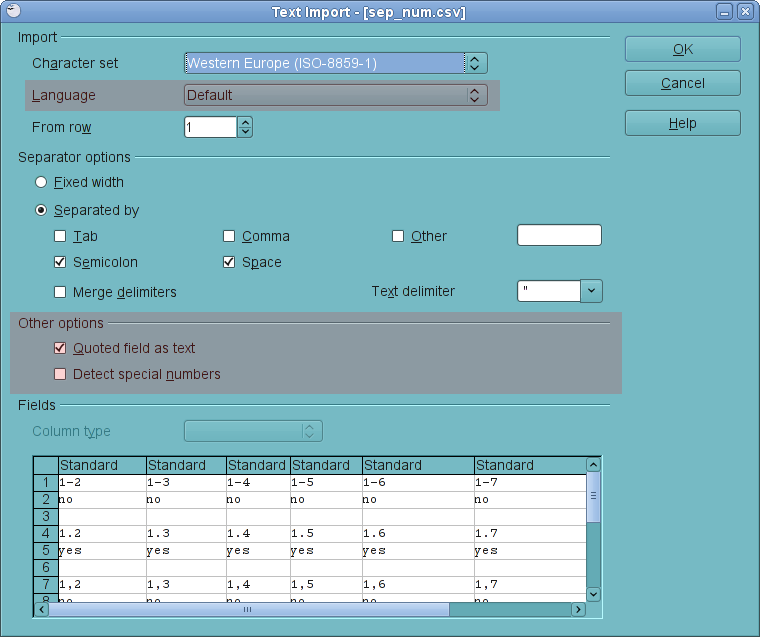The height and width of the screenshot is (637, 760).
Task: Enable the Tab separator checkbox
Action: [x=60, y=237]
